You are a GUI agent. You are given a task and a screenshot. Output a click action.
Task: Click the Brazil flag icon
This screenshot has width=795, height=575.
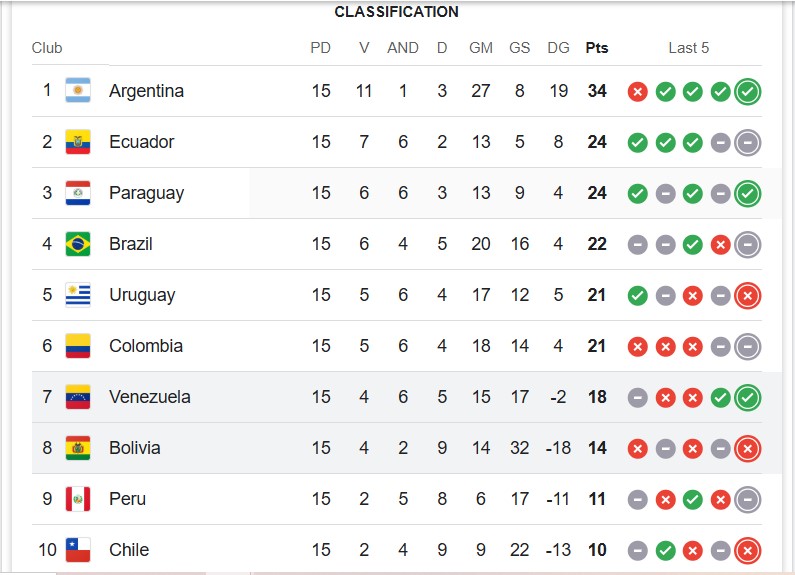(78, 244)
